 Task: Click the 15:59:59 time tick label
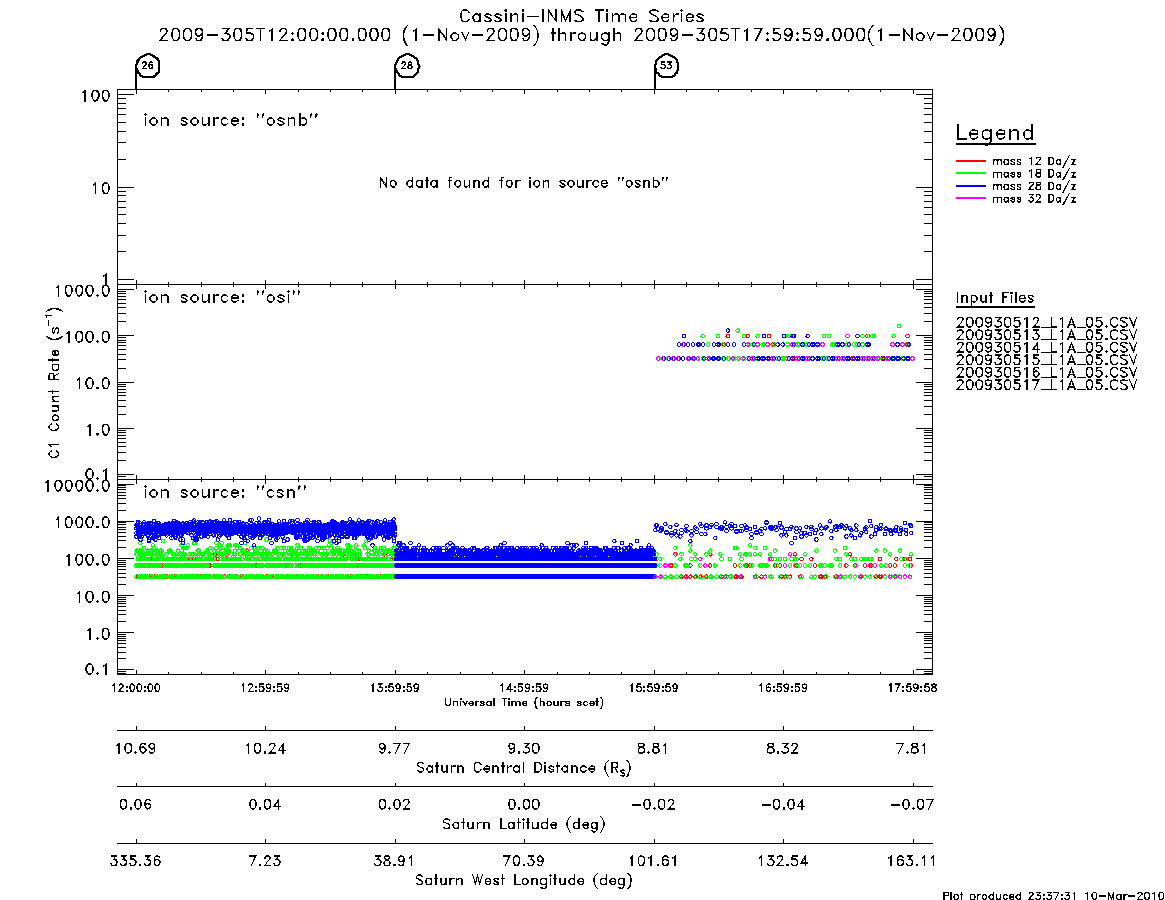point(654,688)
